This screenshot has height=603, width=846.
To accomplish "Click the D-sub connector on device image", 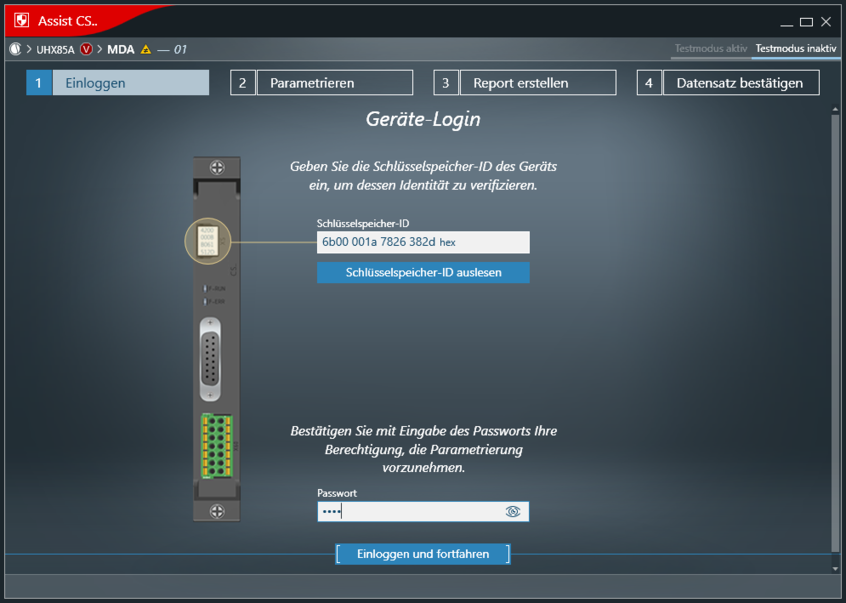I will [x=212, y=358].
